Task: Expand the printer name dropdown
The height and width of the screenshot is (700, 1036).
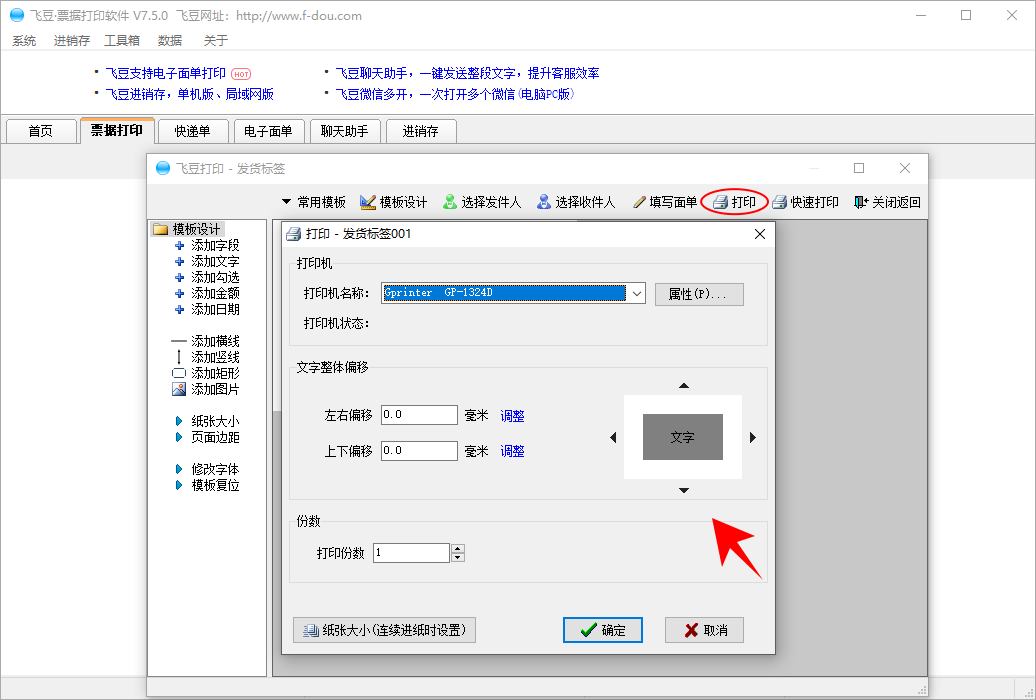Action: [637, 293]
